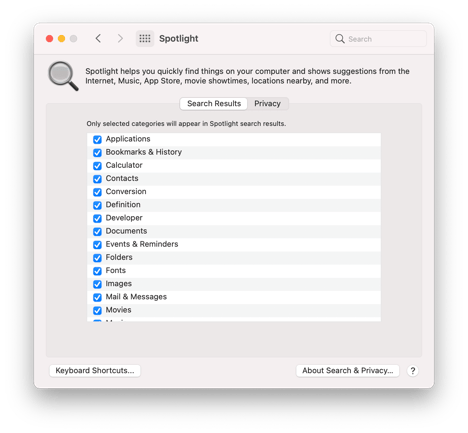
Task: Switch to the Search Results tab
Action: pos(214,104)
